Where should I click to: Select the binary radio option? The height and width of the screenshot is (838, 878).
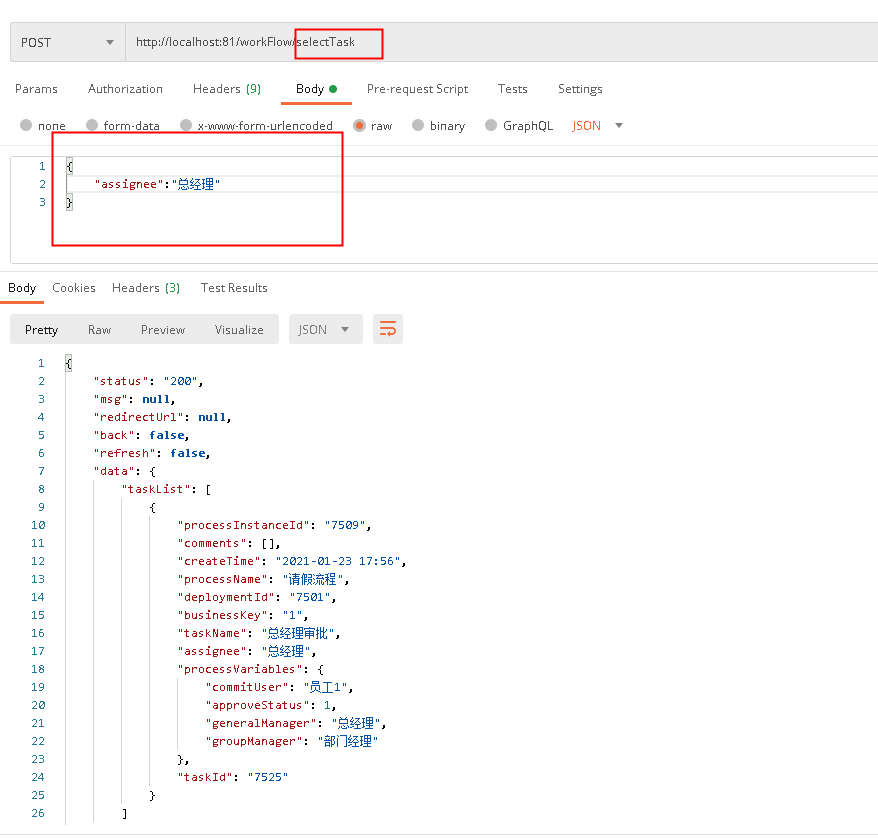pyautogui.click(x=418, y=125)
